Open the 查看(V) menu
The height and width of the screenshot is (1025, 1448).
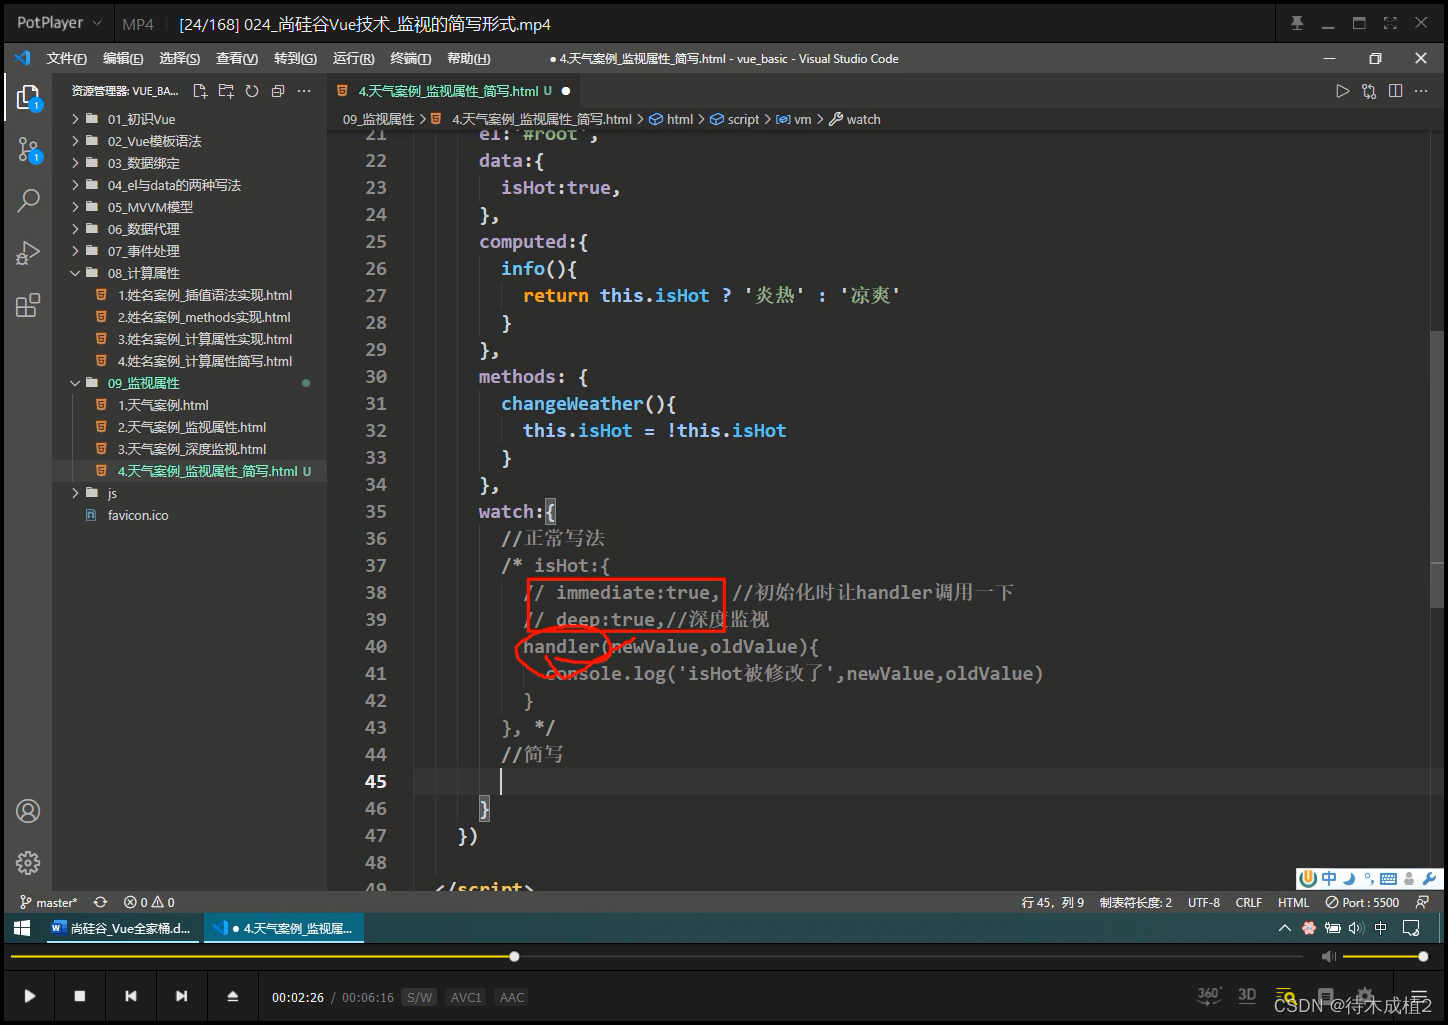[x=237, y=59]
